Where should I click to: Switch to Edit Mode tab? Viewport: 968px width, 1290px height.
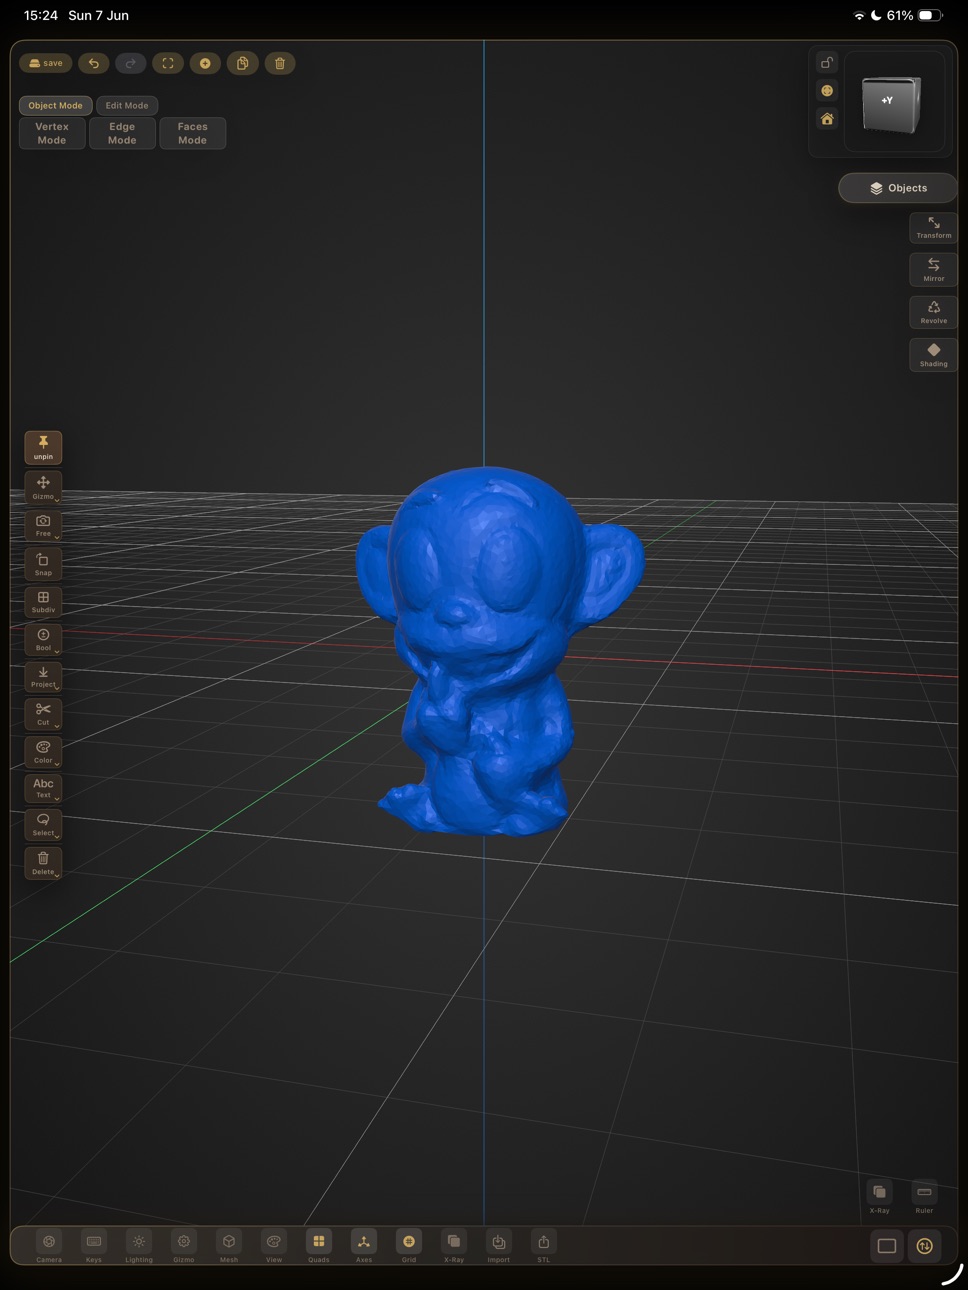click(x=127, y=105)
